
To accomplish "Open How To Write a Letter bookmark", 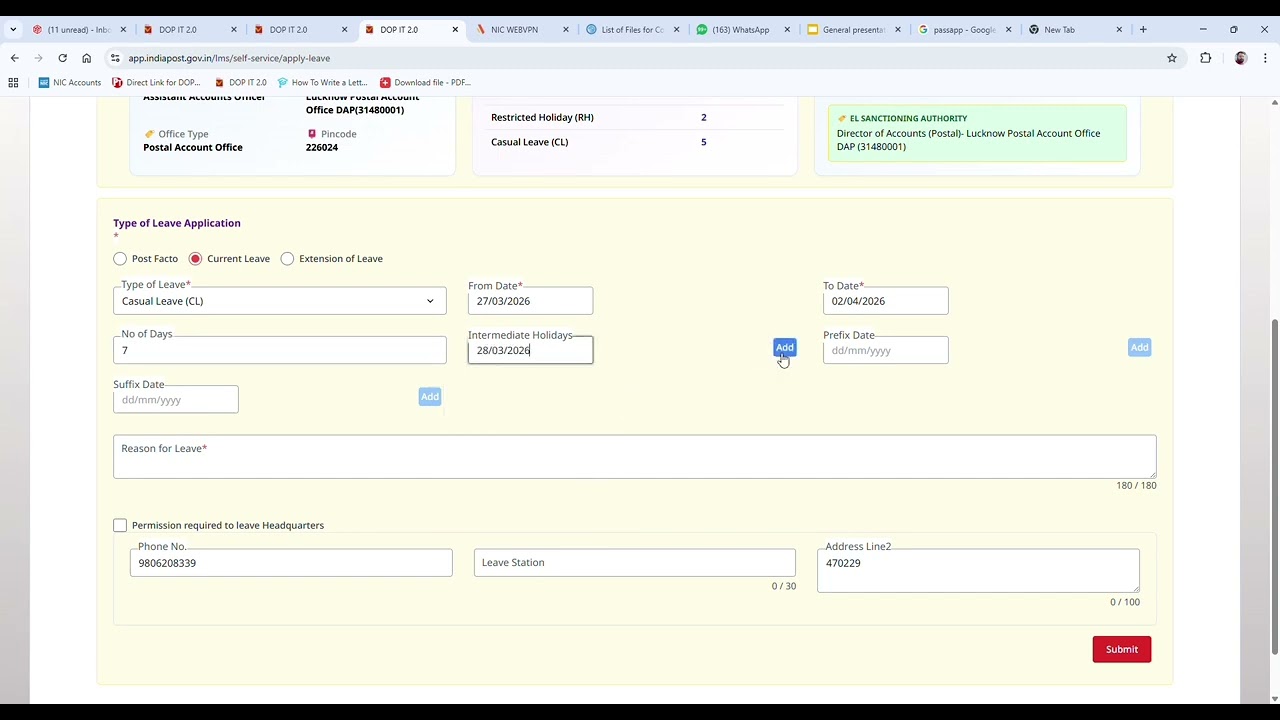I will pos(322,82).
